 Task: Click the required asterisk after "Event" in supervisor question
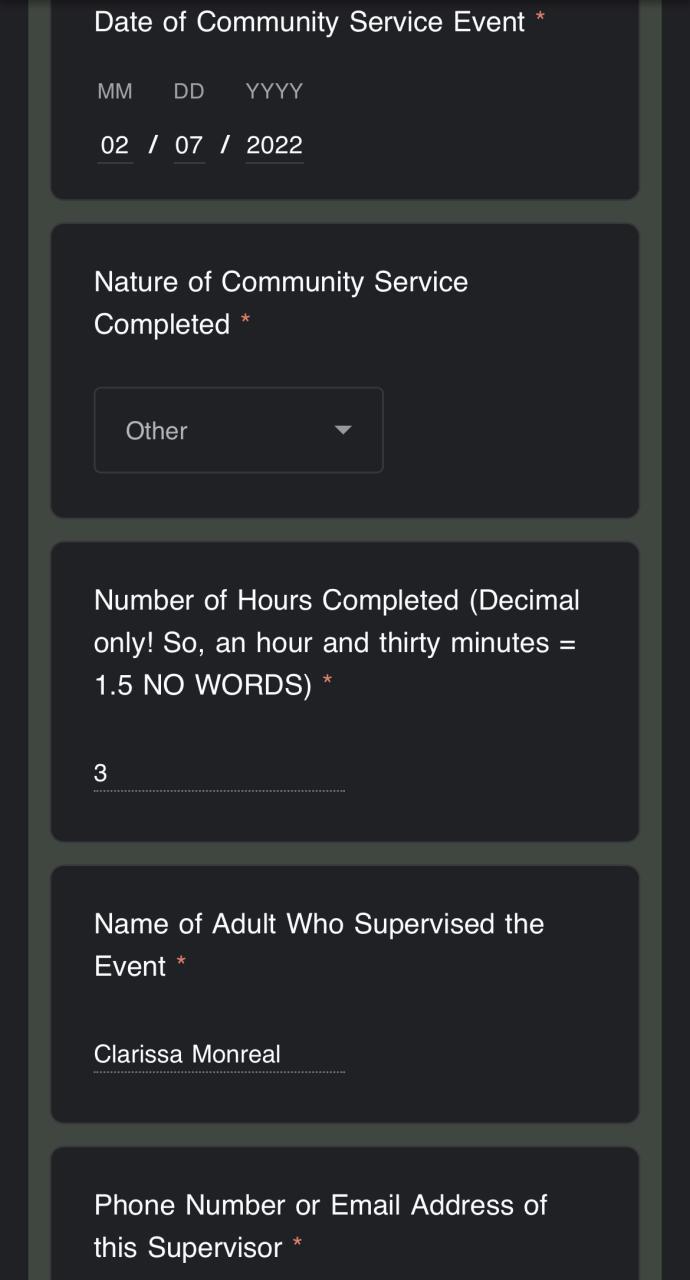point(181,963)
